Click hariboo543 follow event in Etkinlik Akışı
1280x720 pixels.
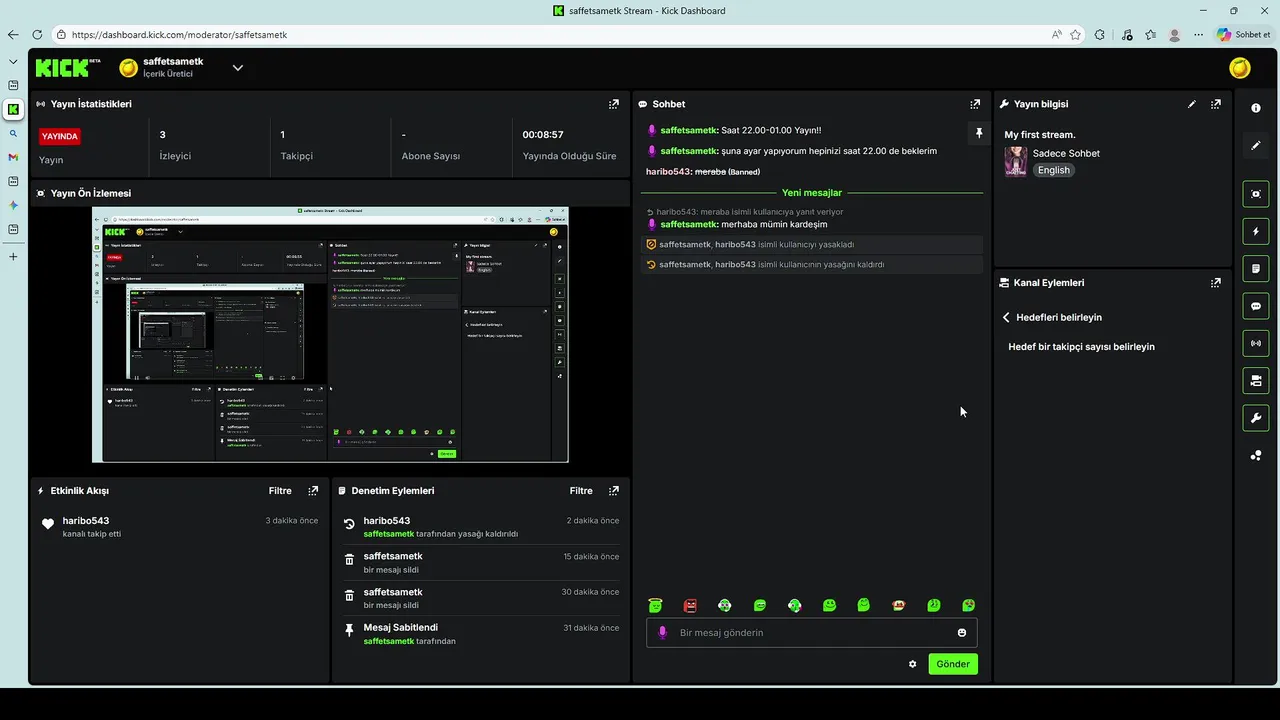[x=86, y=521]
